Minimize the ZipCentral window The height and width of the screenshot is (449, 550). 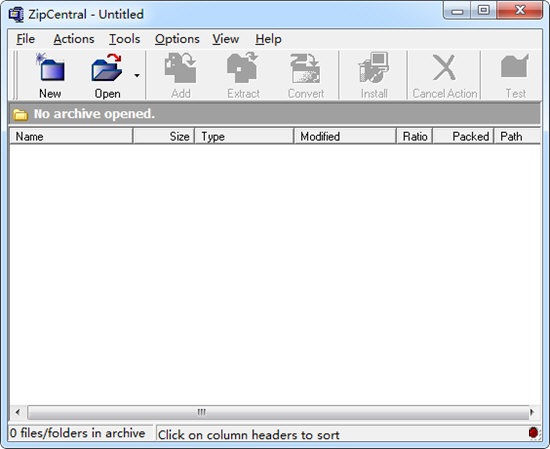click(x=457, y=11)
